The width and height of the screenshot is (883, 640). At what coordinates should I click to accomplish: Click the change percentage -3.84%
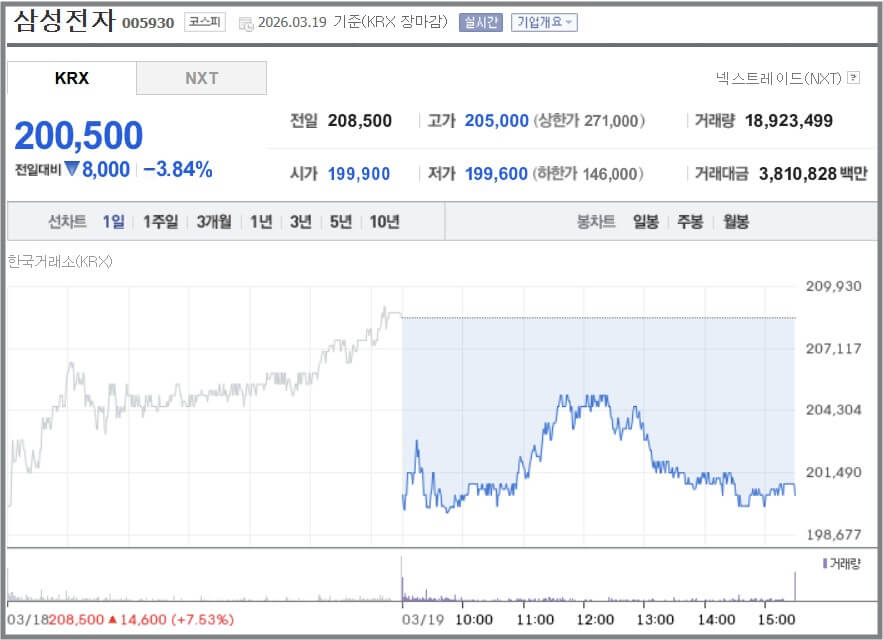click(x=178, y=169)
